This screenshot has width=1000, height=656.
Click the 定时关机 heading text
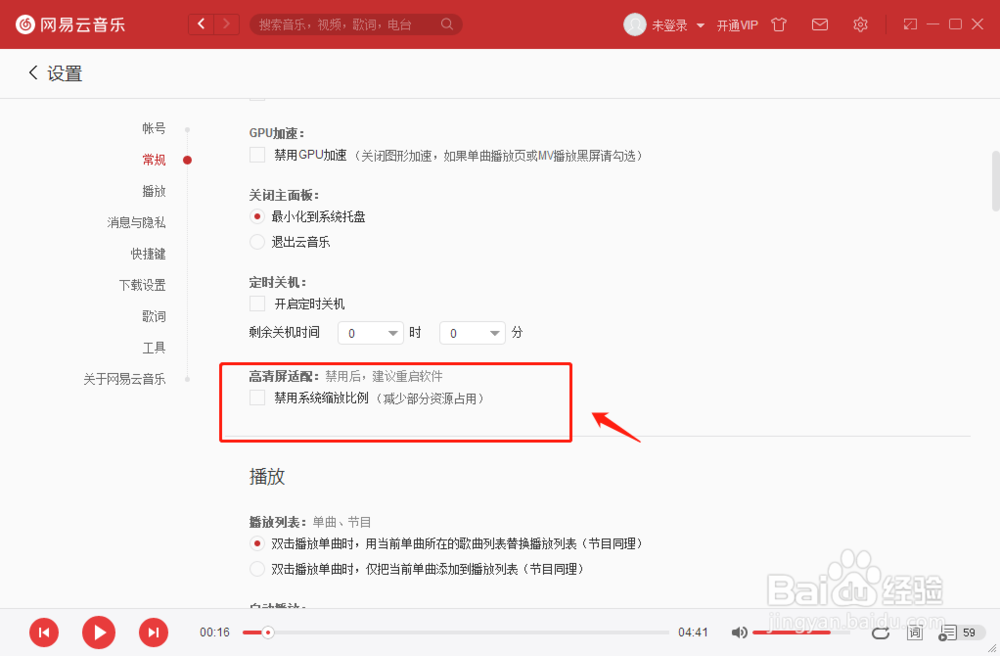[x=277, y=282]
